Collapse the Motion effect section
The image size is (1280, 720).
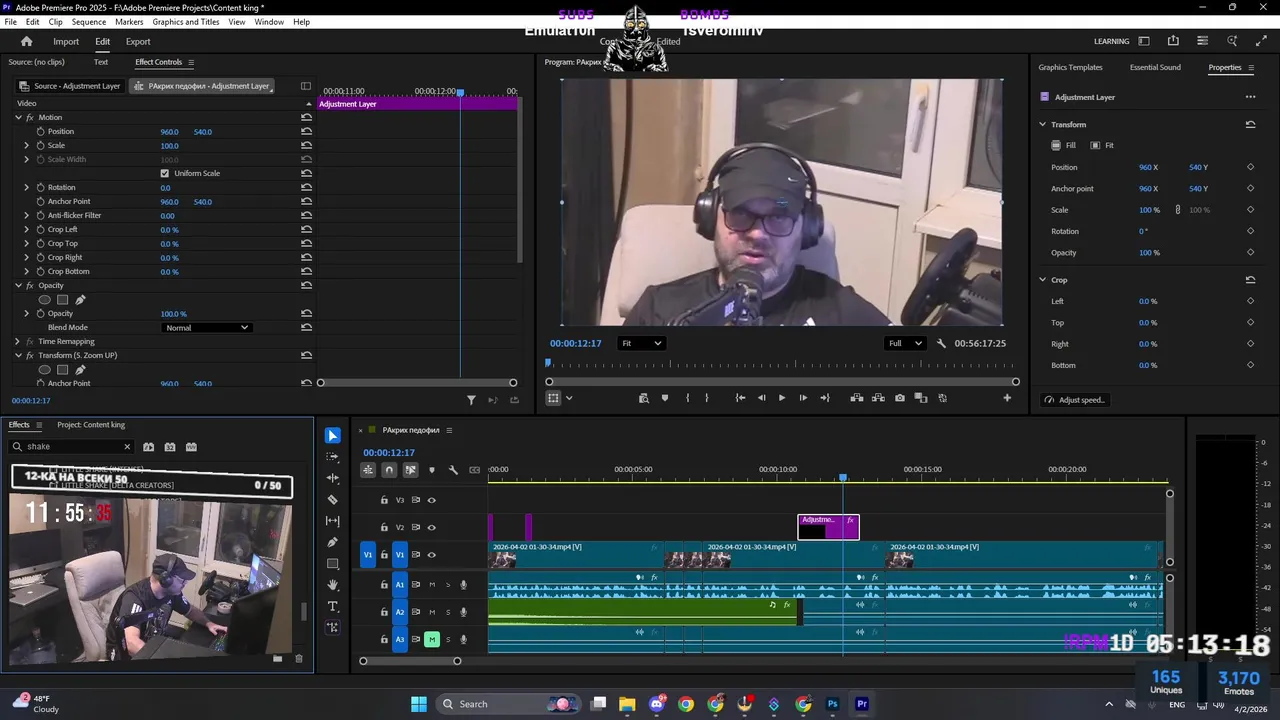(x=18, y=117)
